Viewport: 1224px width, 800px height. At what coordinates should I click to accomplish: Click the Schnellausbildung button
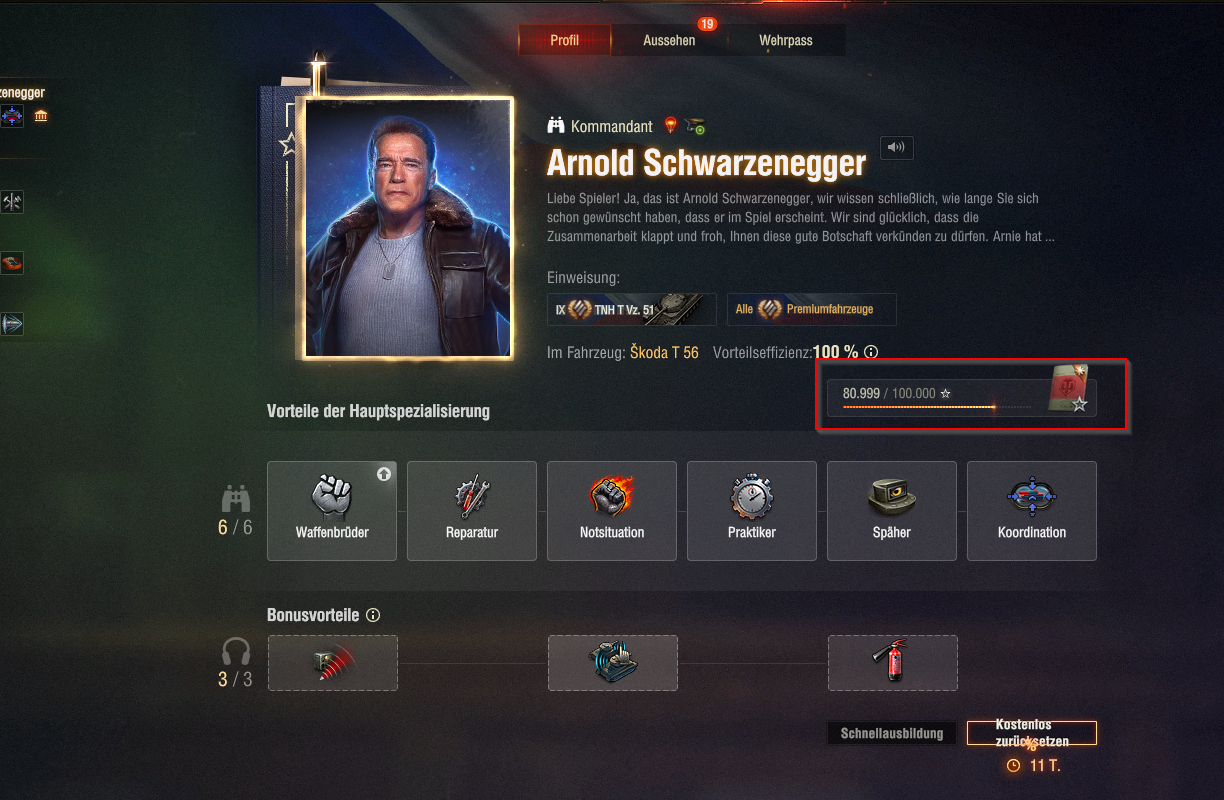click(892, 733)
